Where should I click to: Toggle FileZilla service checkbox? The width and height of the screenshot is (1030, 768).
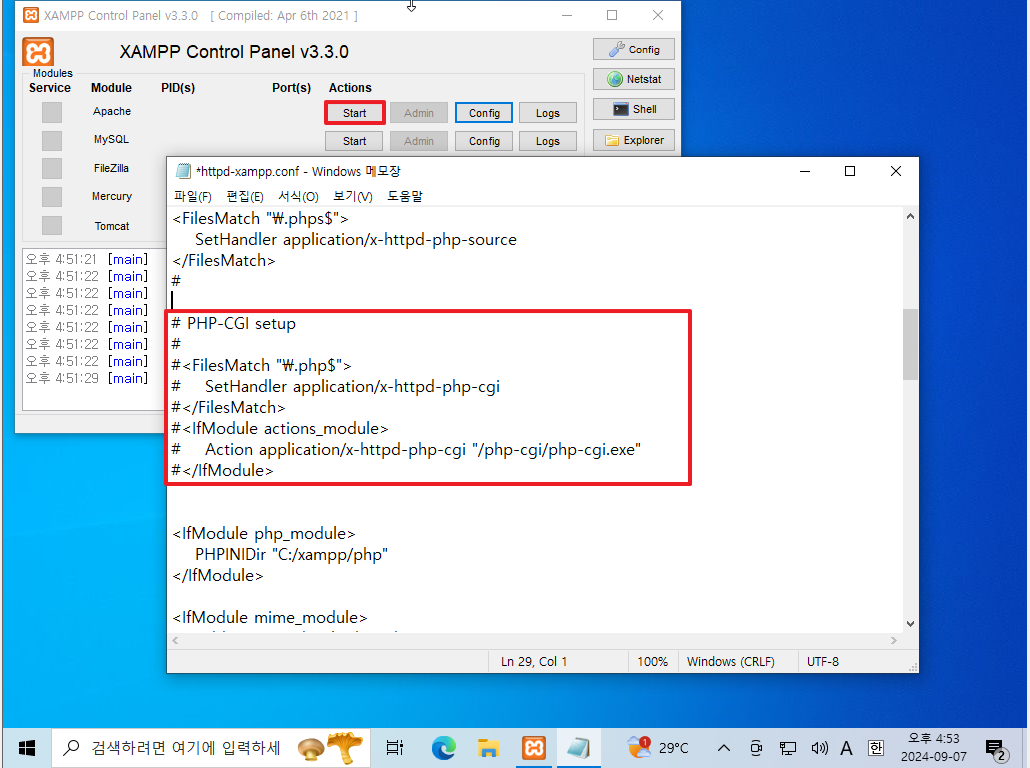52,168
